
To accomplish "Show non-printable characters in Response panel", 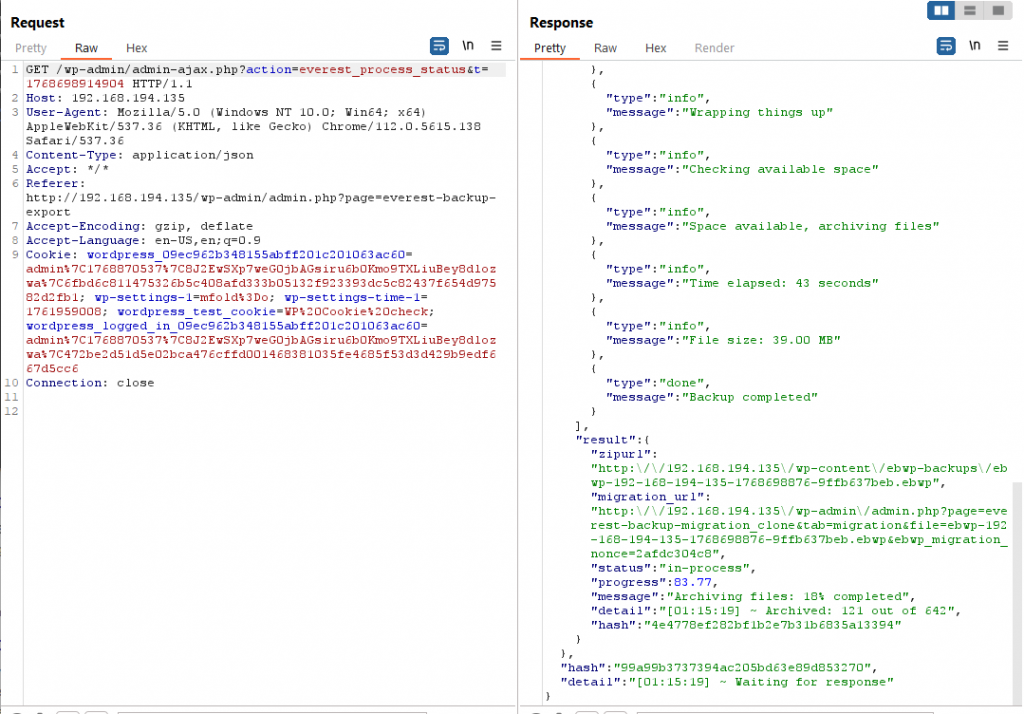I will click(x=974, y=46).
